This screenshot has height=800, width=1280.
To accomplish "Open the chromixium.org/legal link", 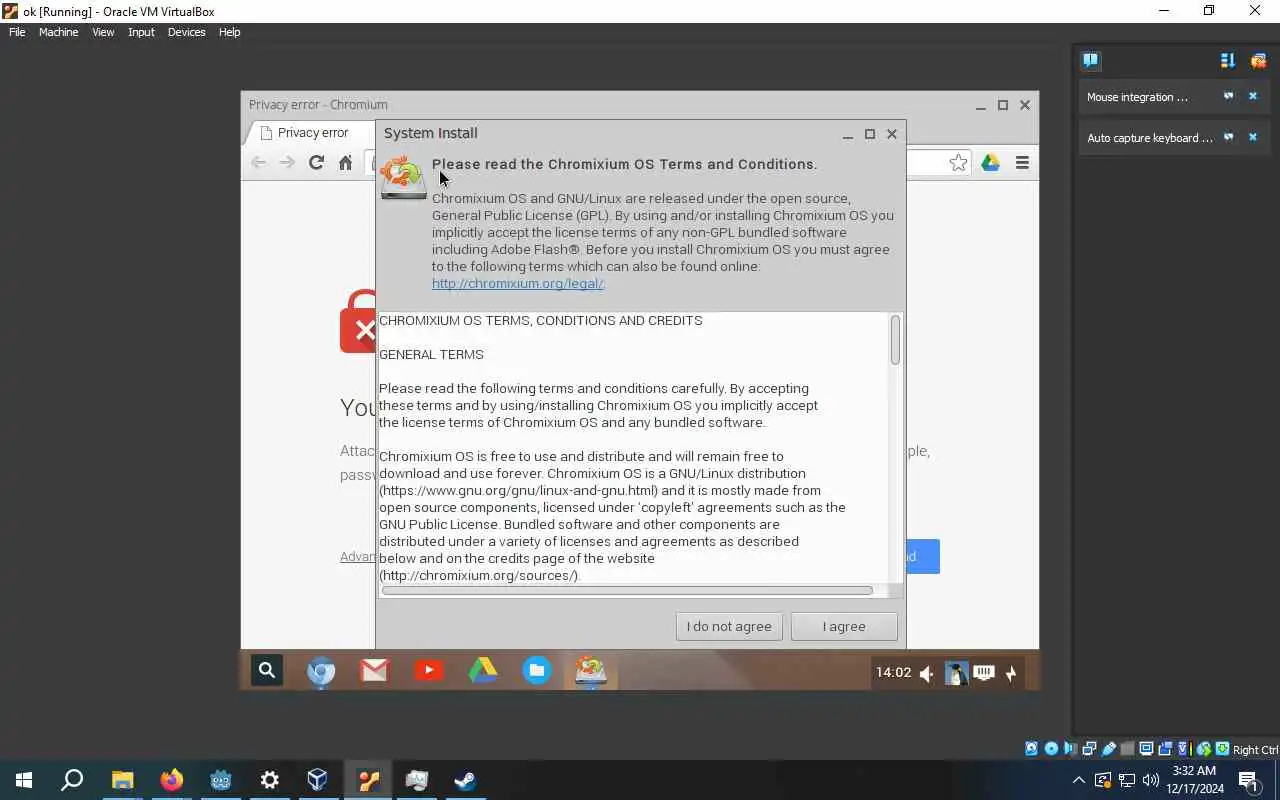I will pyautogui.click(x=517, y=283).
